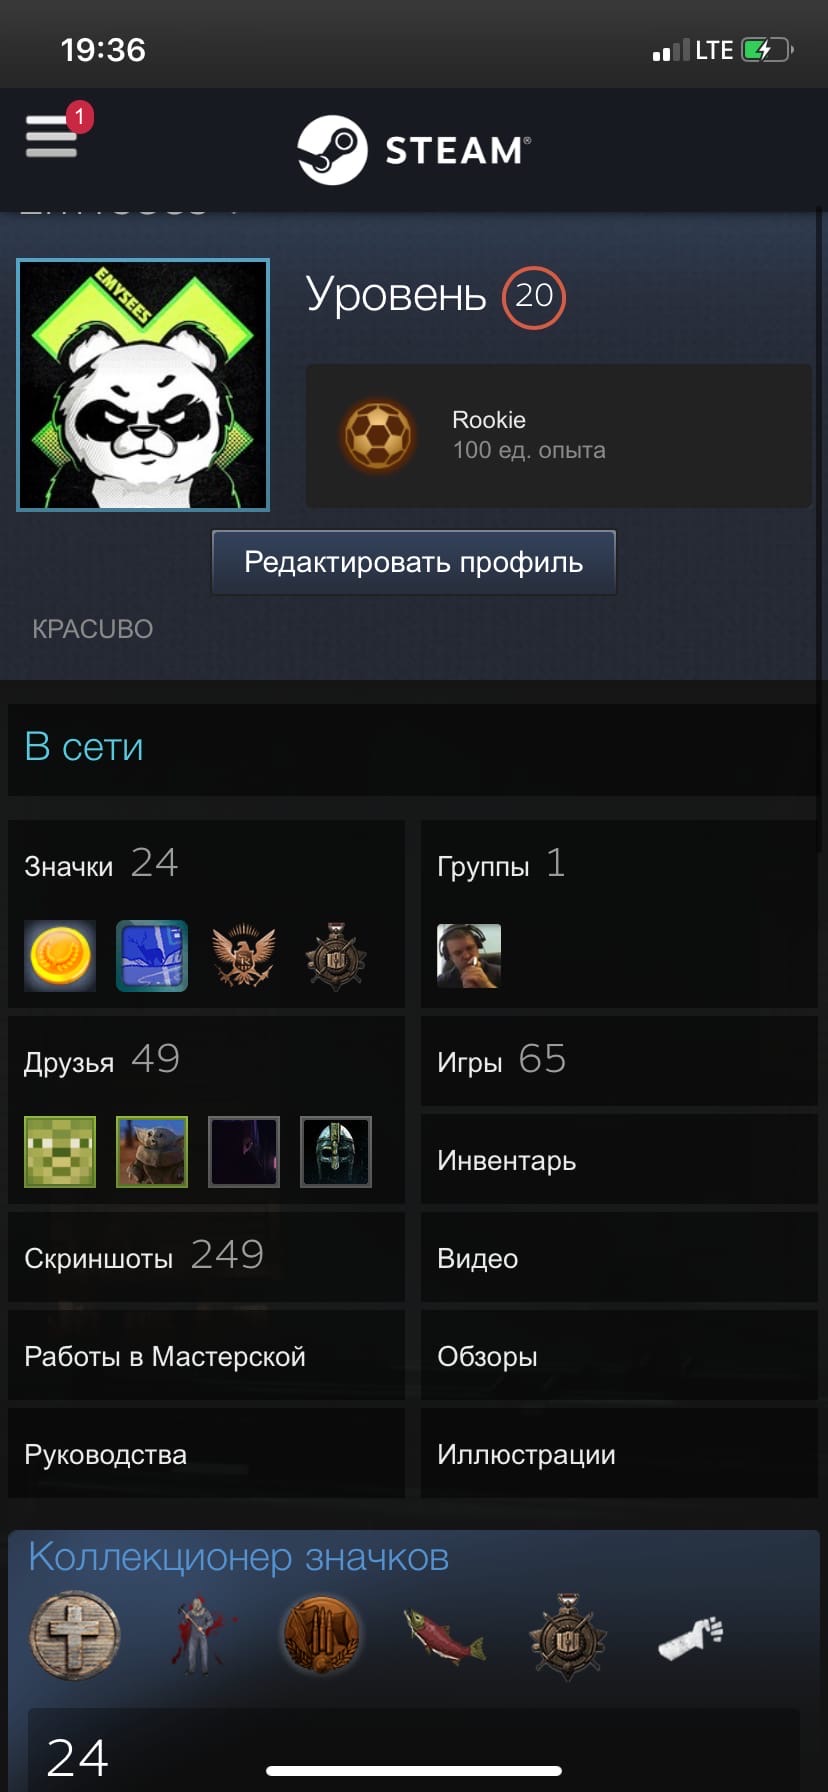The width and height of the screenshot is (828, 1792).
Task: Tap the Steam logo in header
Action: (x=414, y=150)
